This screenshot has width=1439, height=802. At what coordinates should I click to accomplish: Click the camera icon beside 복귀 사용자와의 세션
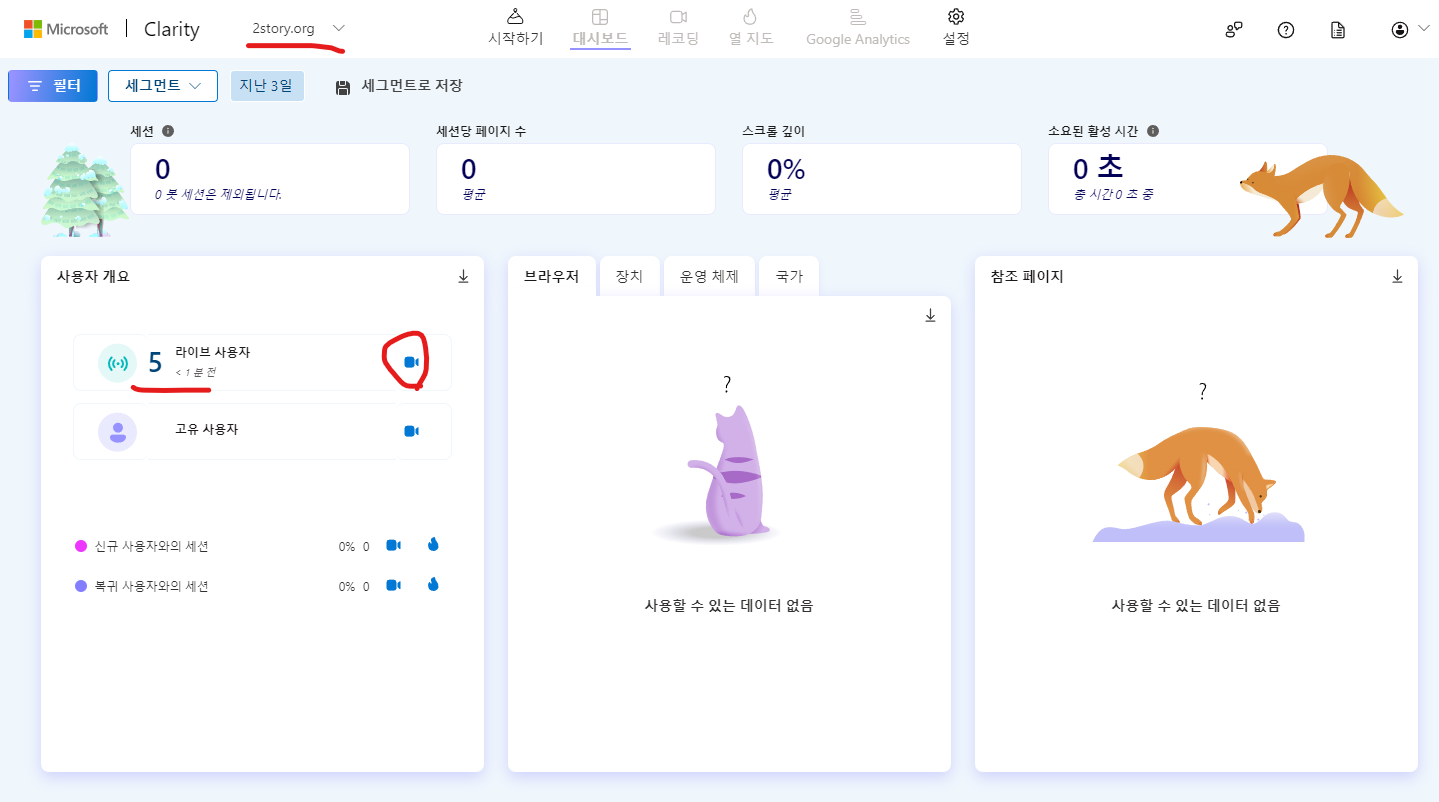392,584
